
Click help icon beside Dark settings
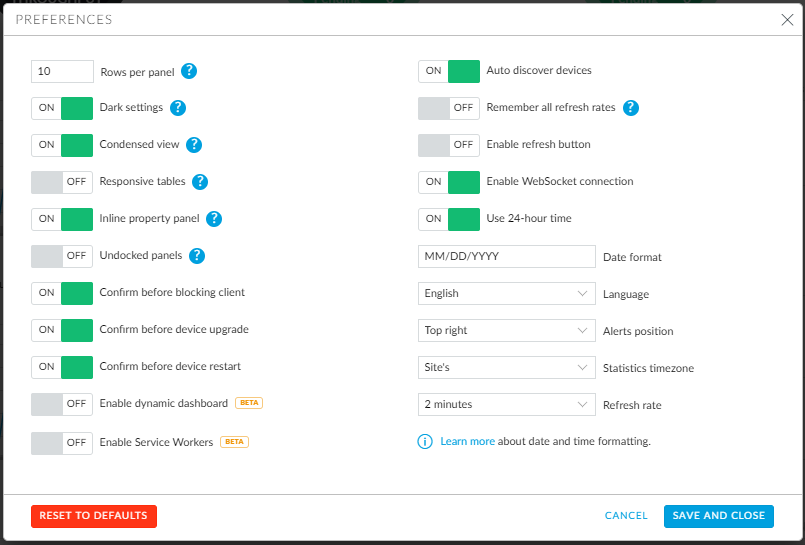pyautogui.click(x=178, y=108)
